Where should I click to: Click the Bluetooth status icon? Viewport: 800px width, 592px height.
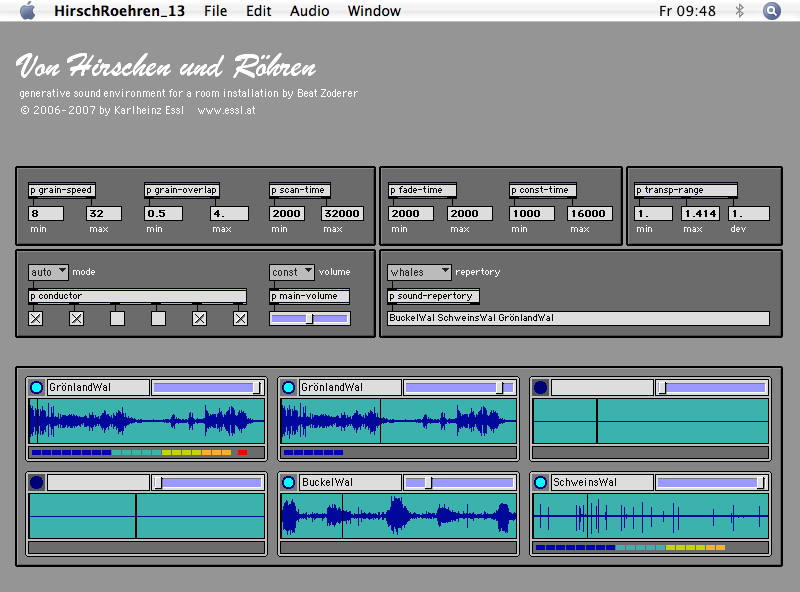[x=740, y=11]
